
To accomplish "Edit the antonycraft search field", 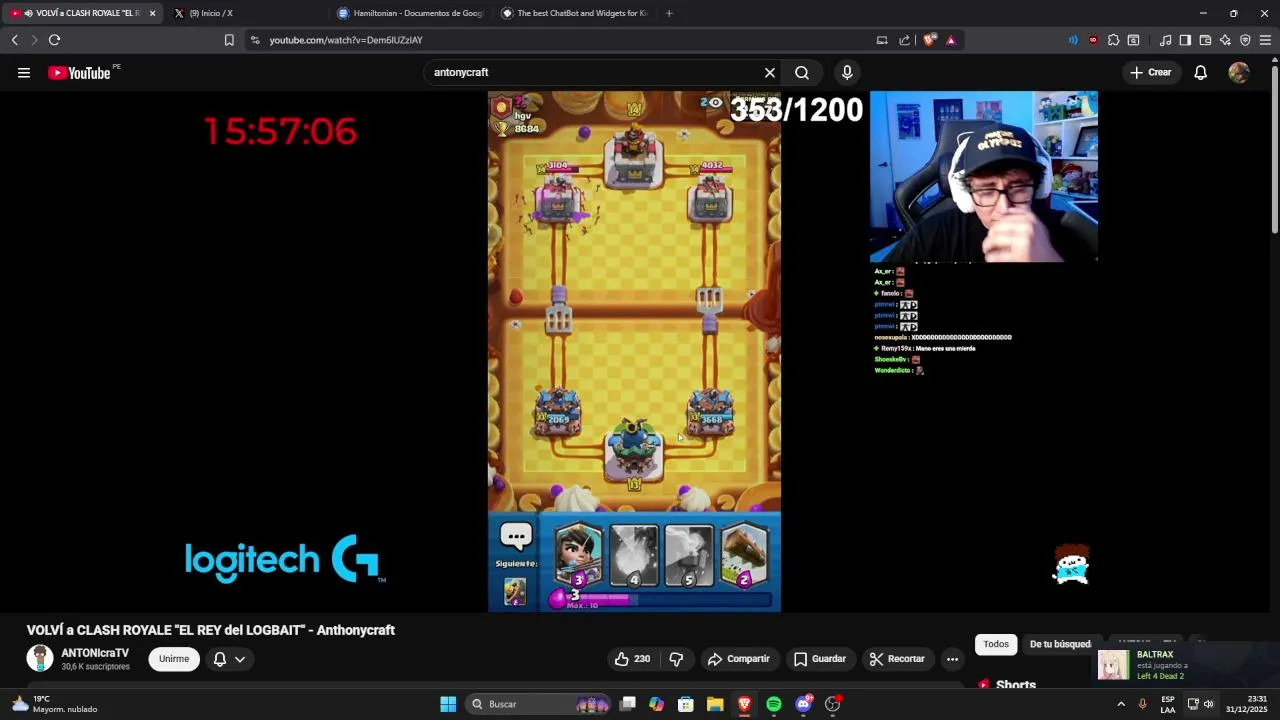I will click(595, 72).
